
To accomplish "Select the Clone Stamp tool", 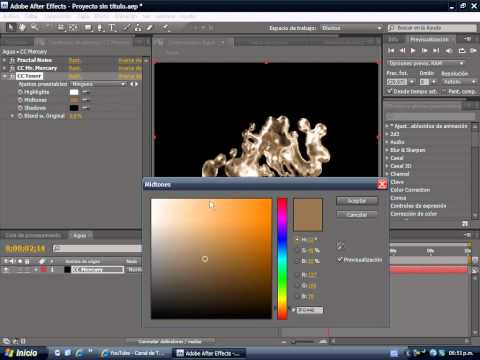I will point(138,28).
